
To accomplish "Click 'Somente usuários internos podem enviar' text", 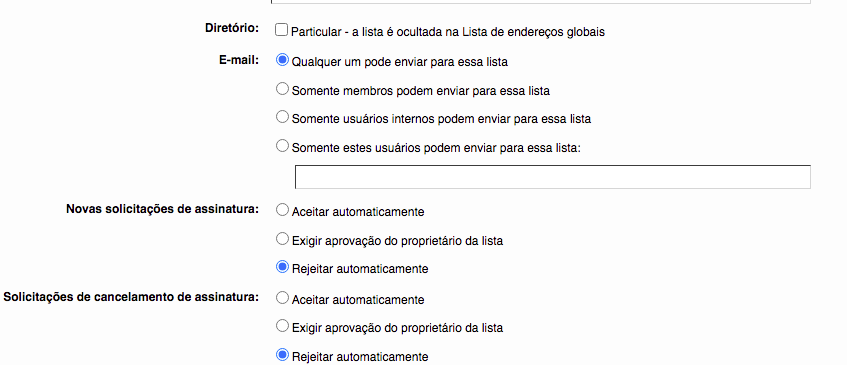I will 441,119.
